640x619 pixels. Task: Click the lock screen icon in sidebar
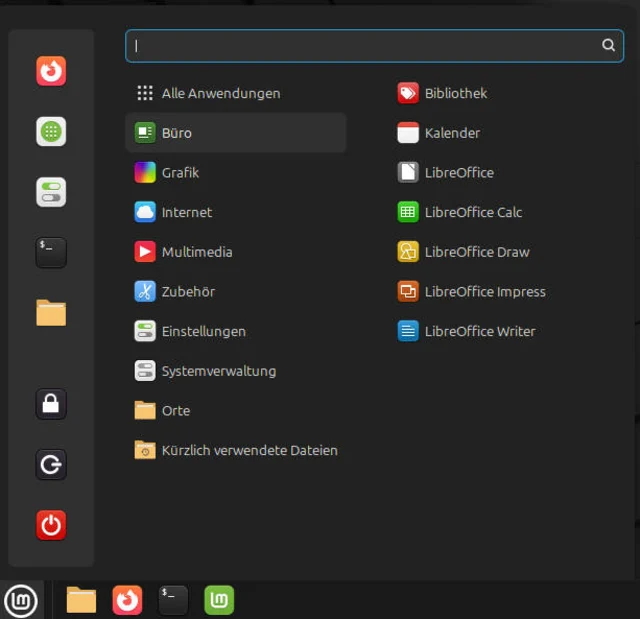pyautogui.click(x=51, y=404)
